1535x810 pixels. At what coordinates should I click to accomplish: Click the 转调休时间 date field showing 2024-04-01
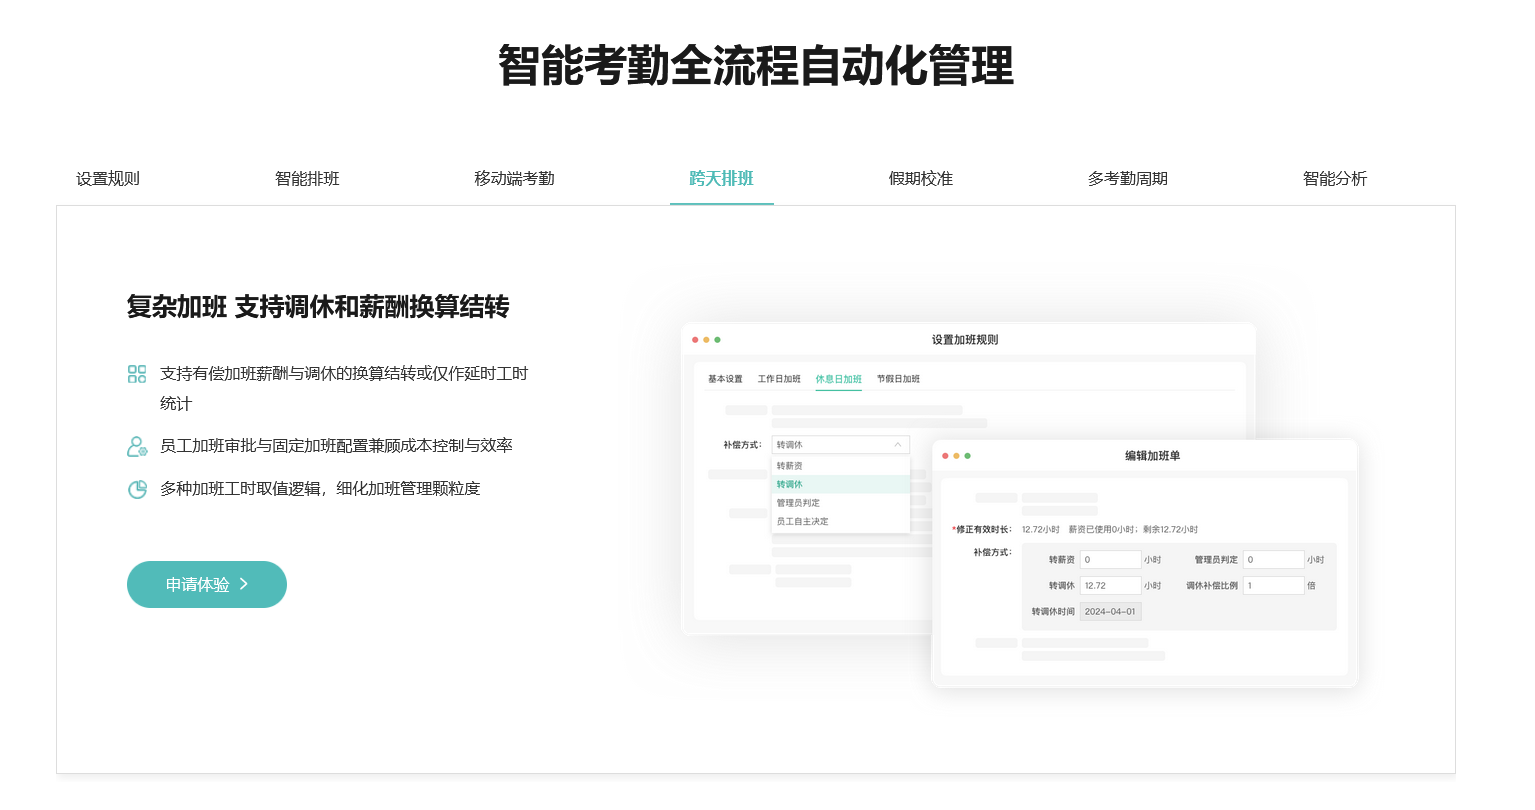[1113, 611]
